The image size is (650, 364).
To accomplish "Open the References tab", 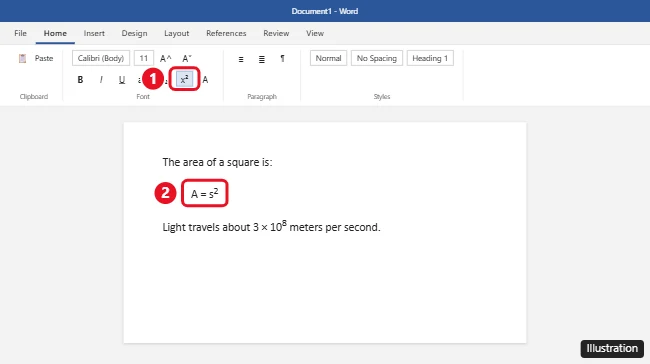I will point(226,33).
